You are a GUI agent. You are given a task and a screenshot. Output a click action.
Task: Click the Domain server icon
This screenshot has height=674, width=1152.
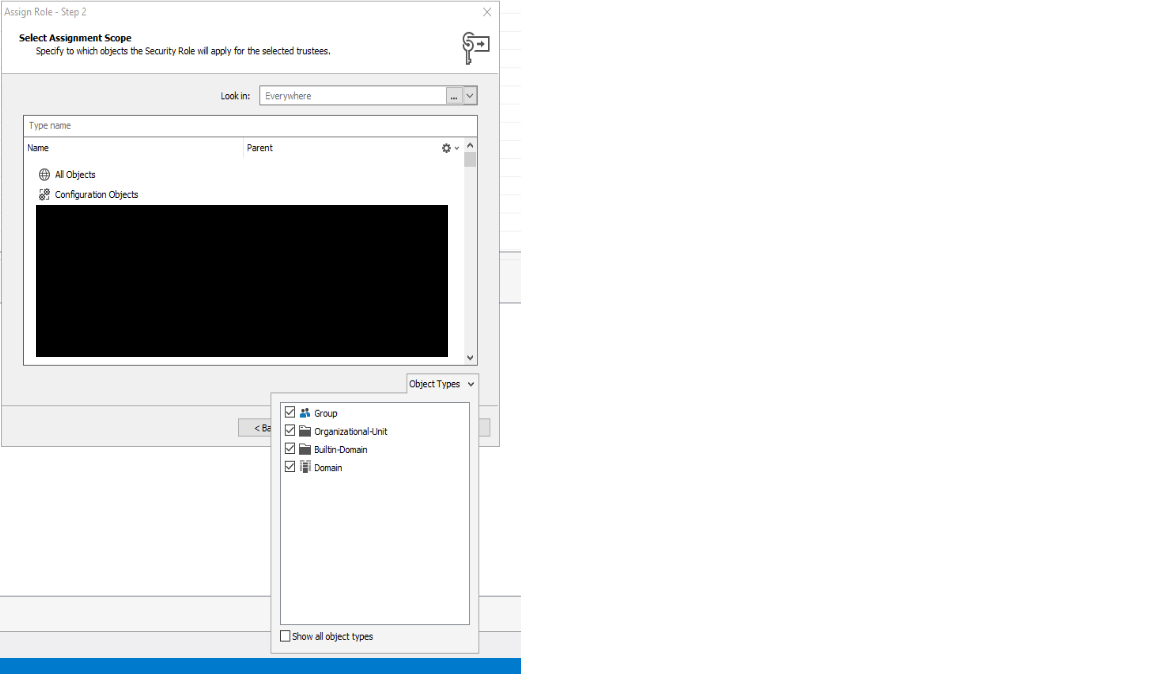tap(305, 467)
